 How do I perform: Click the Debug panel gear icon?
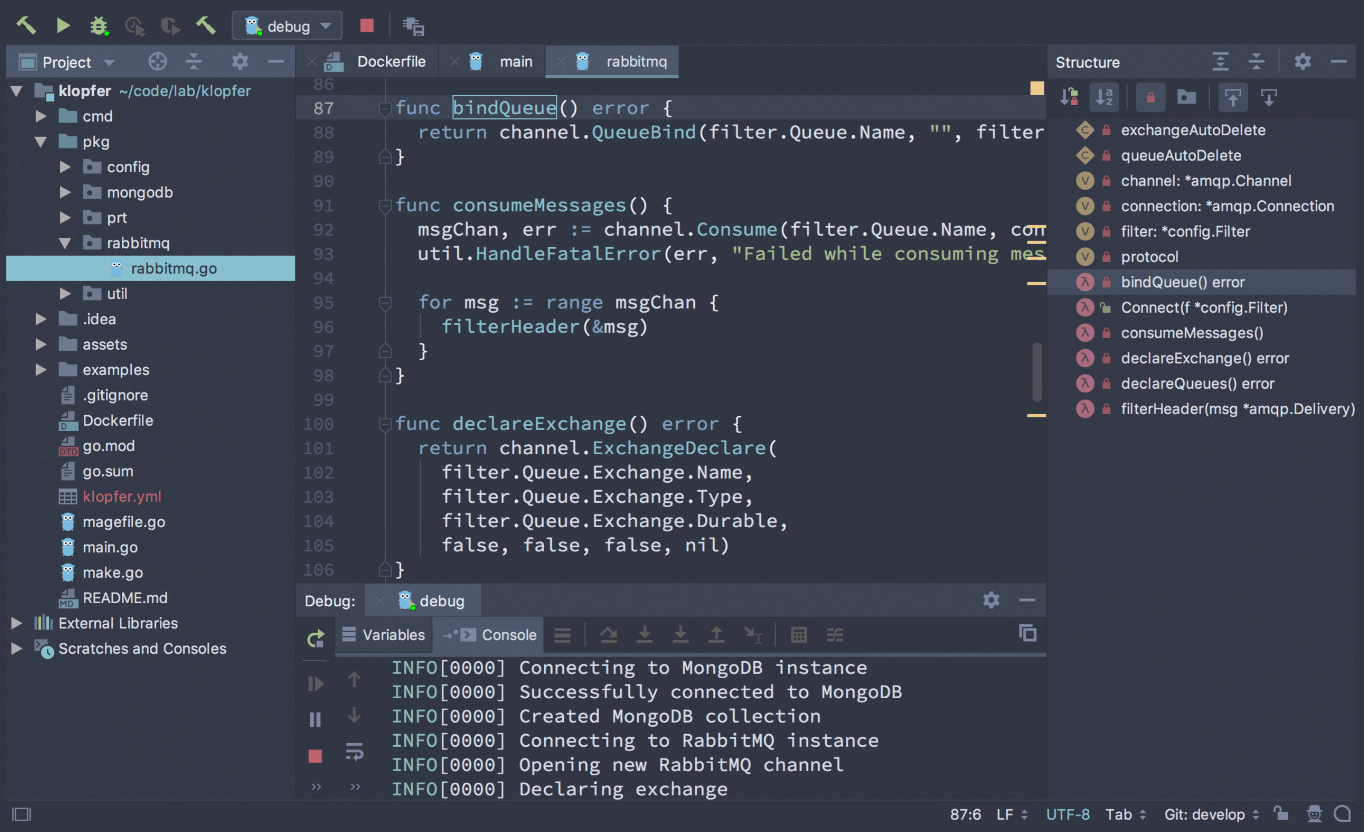[x=991, y=600]
